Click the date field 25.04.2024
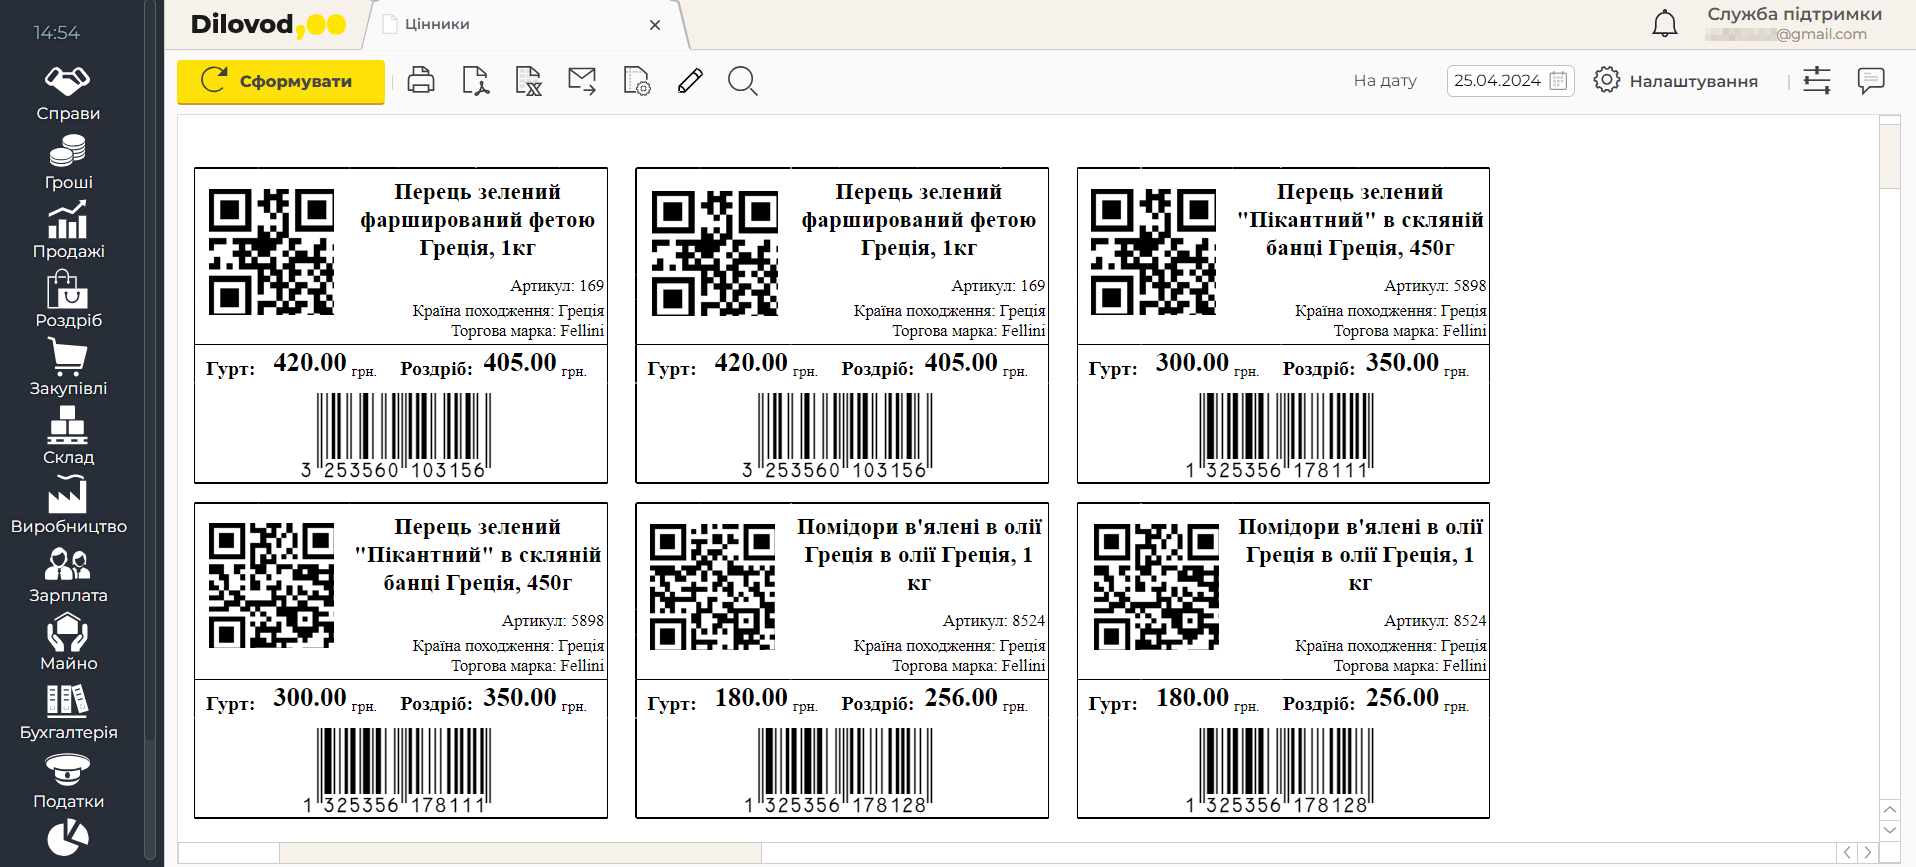 click(x=1497, y=81)
